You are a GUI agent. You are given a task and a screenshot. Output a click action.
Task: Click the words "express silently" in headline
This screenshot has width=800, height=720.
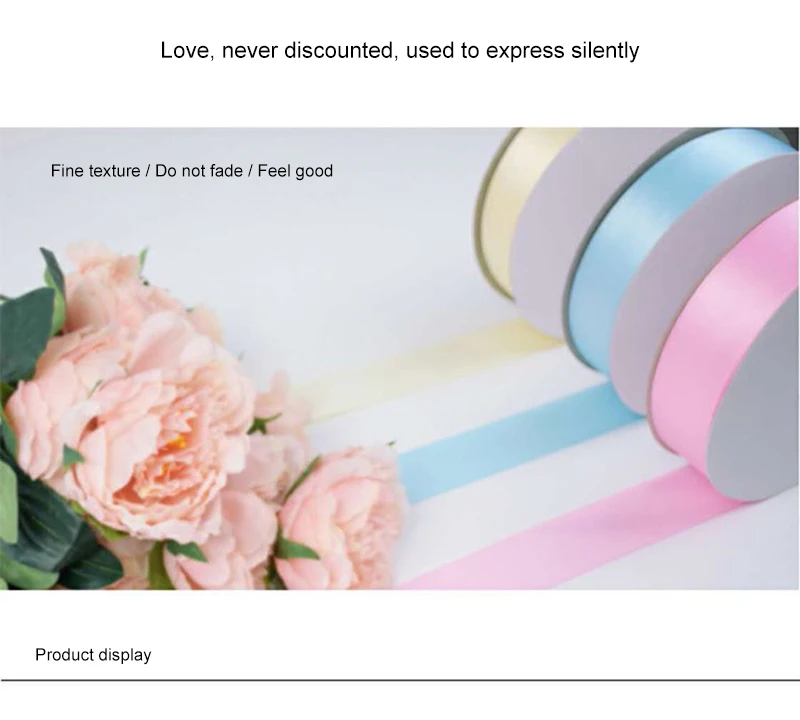tap(562, 51)
